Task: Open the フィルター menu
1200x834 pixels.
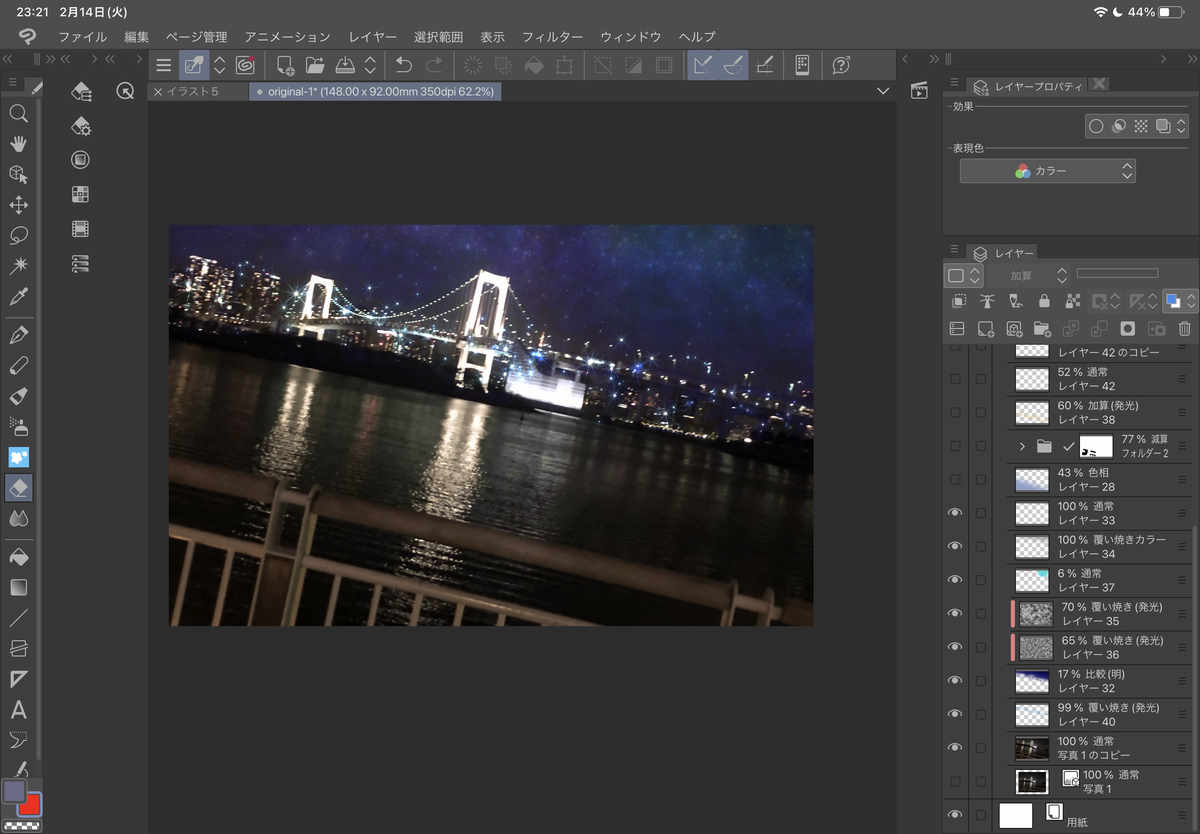Action: tap(552, 36)
